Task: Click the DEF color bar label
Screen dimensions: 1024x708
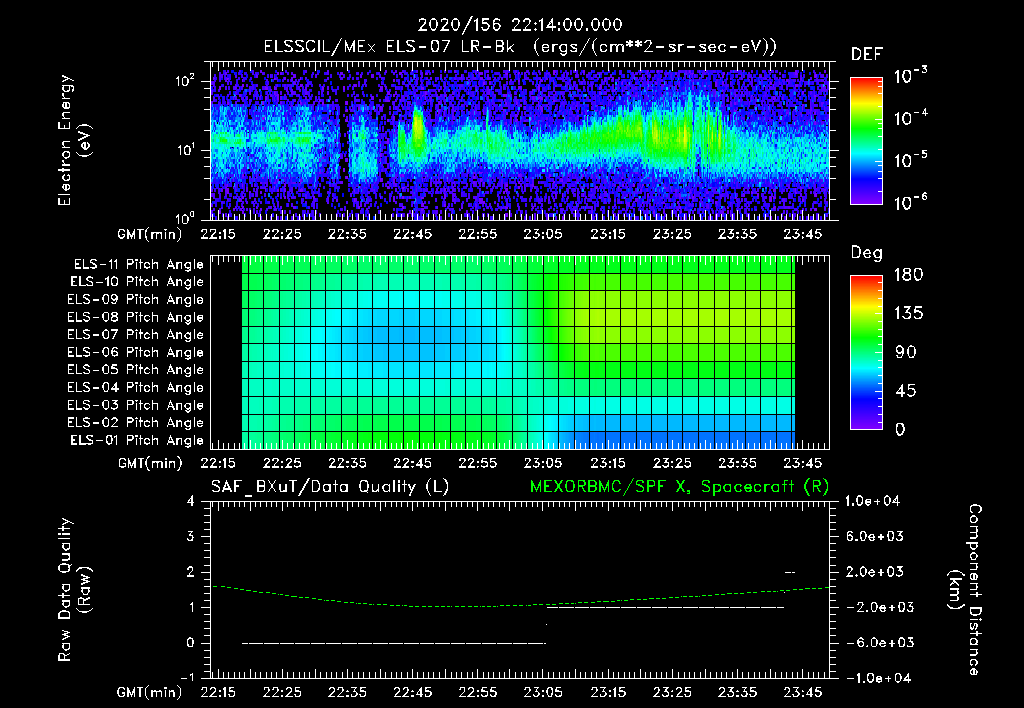Action: pos(867,55)
